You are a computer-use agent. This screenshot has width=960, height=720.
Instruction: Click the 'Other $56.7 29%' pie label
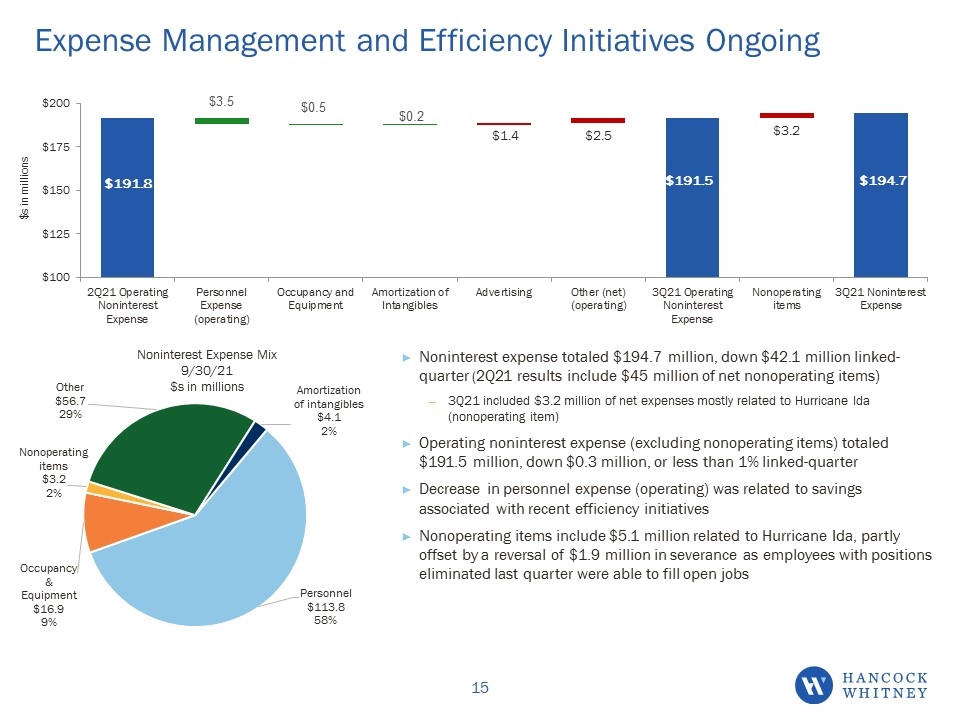pyautogui.click(x=70, y=400)
